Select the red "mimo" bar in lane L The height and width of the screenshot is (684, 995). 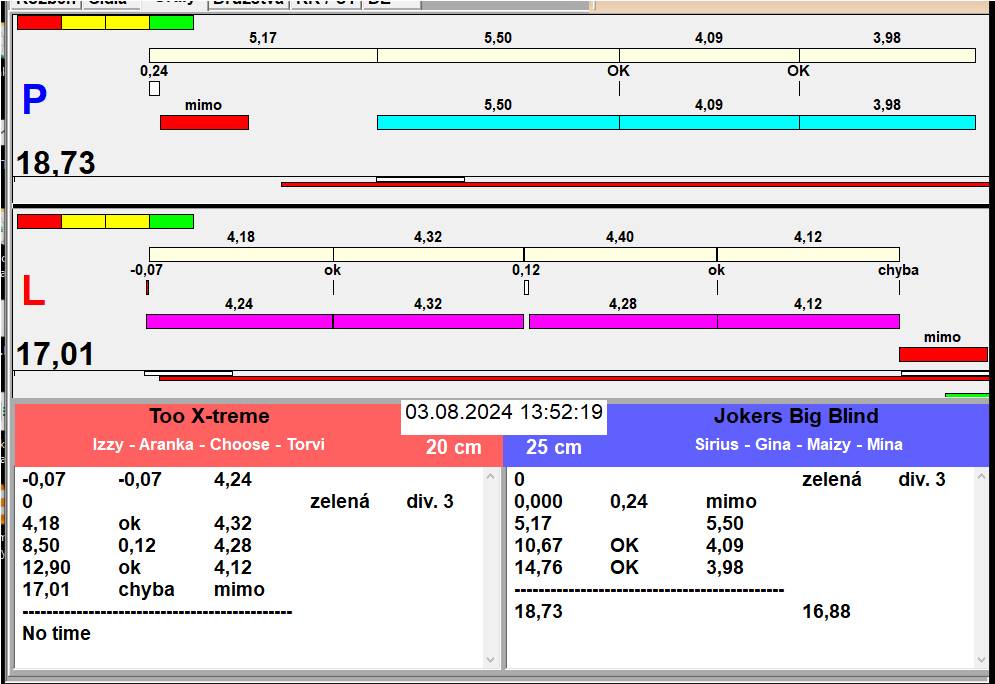[942, 354]
